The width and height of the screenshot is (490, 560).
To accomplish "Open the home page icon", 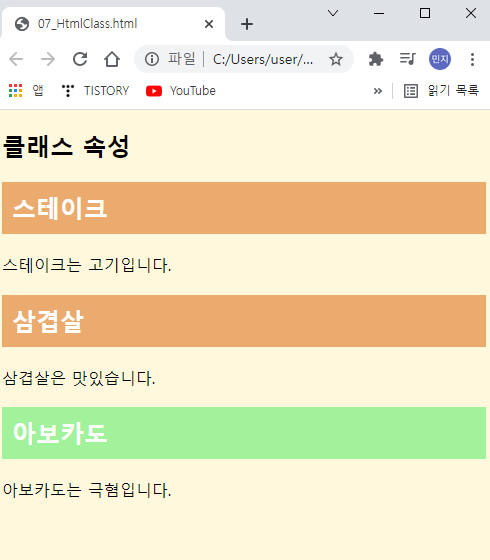I will (x=112, y=59).
